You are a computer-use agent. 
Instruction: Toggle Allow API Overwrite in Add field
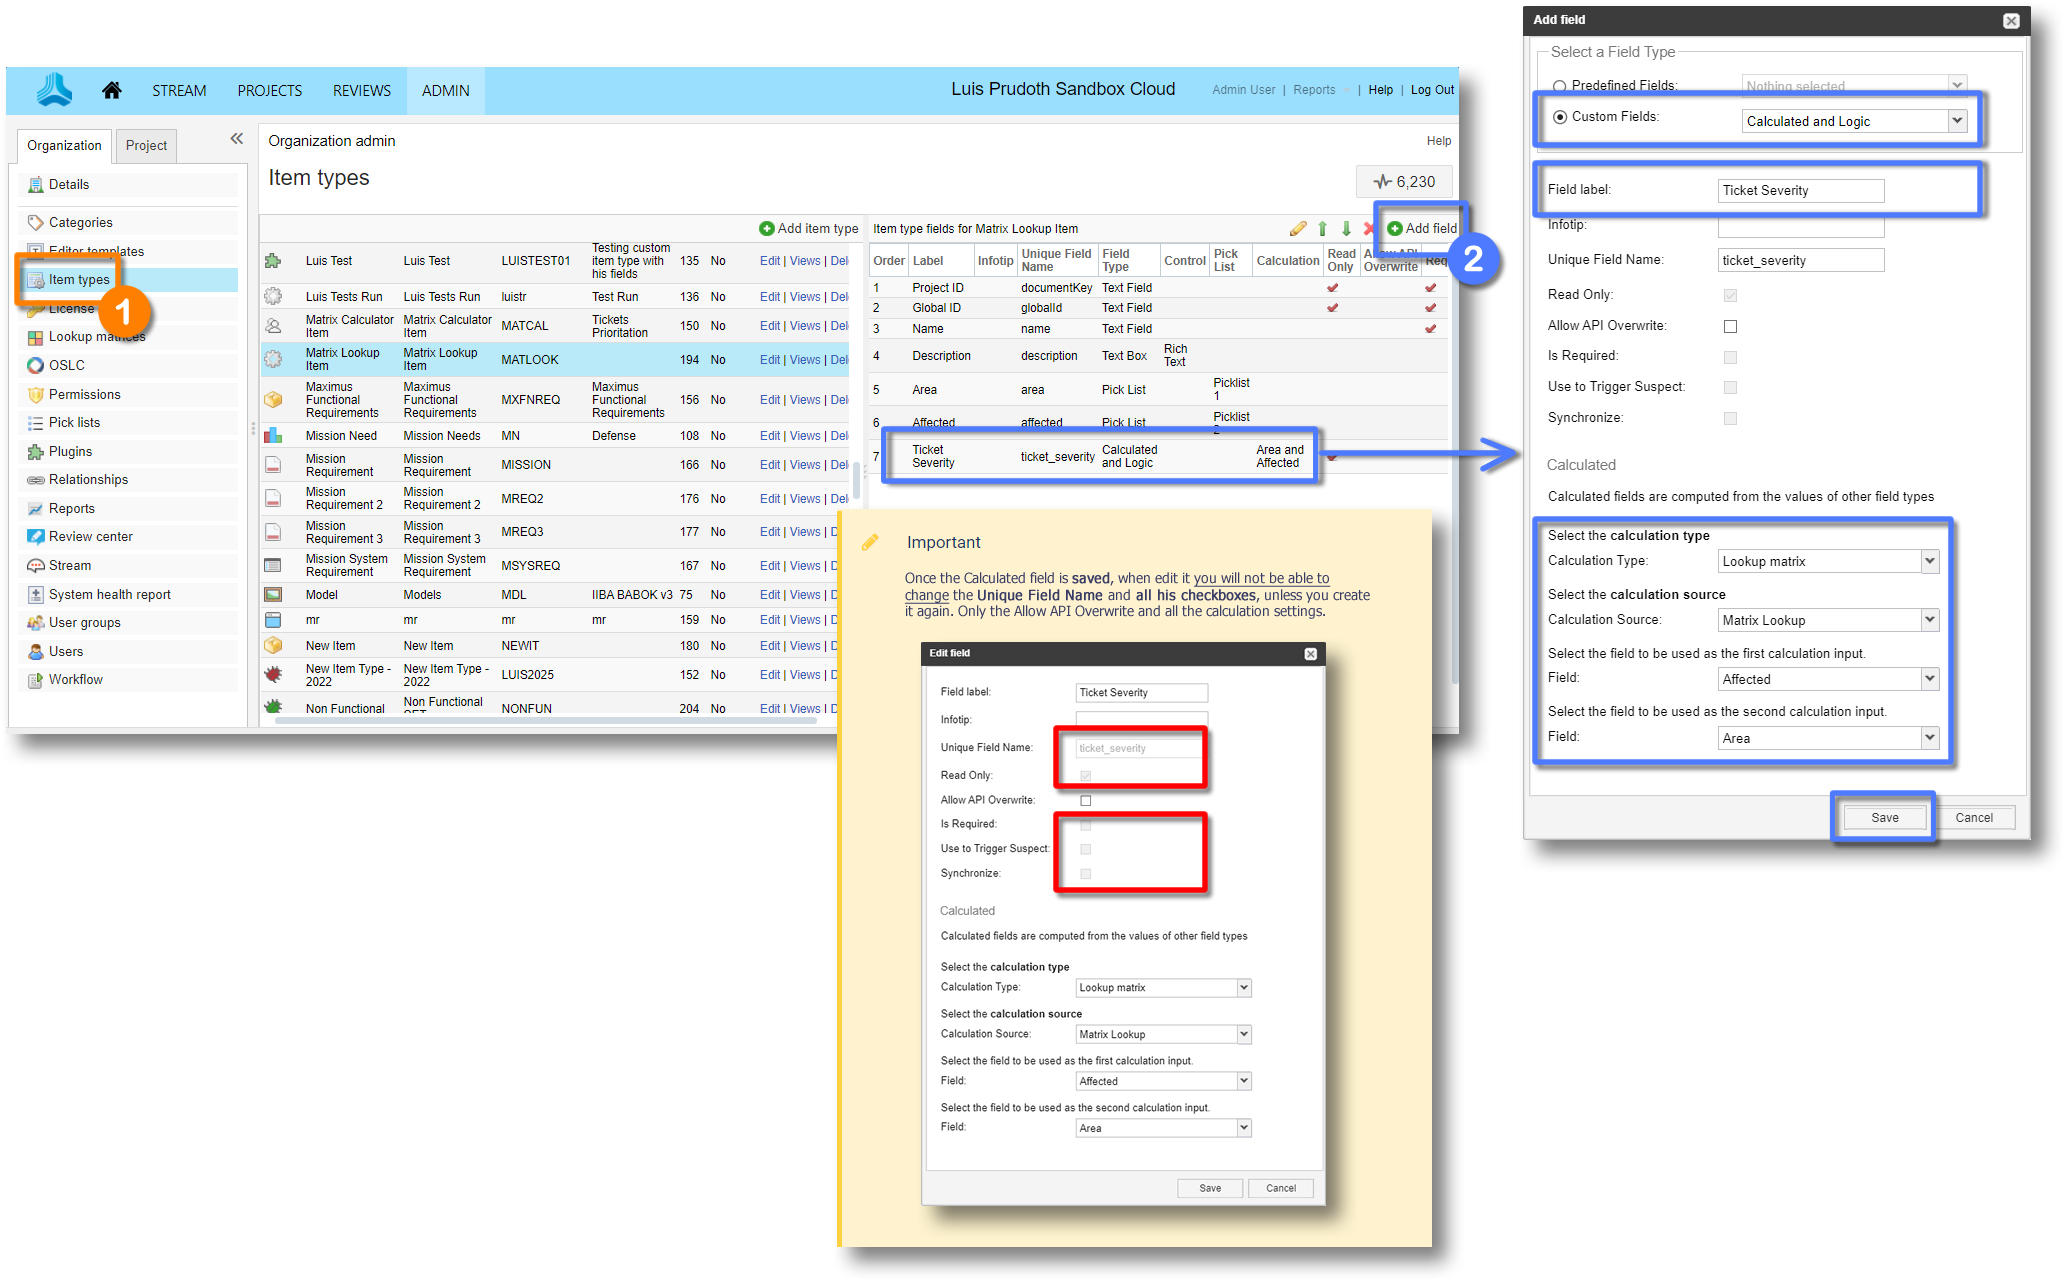tap(1730, 326)
